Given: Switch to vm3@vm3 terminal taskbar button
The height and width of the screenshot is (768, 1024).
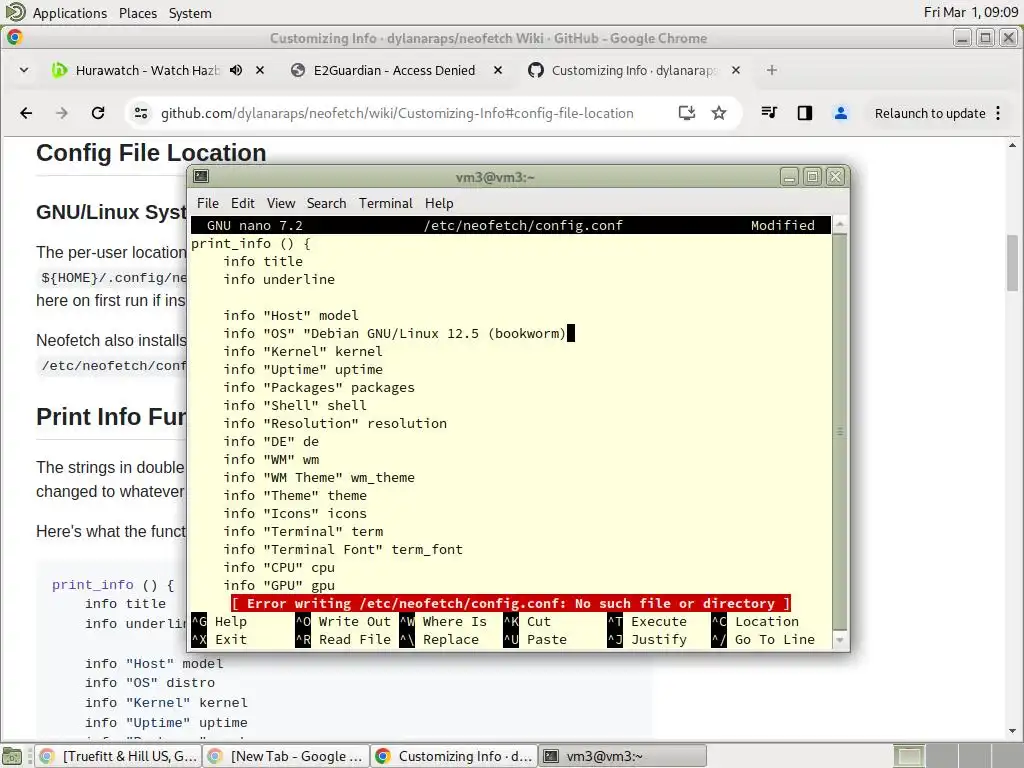Looking at the screenshot, I should pyautogui.click(x=622, y=756).
